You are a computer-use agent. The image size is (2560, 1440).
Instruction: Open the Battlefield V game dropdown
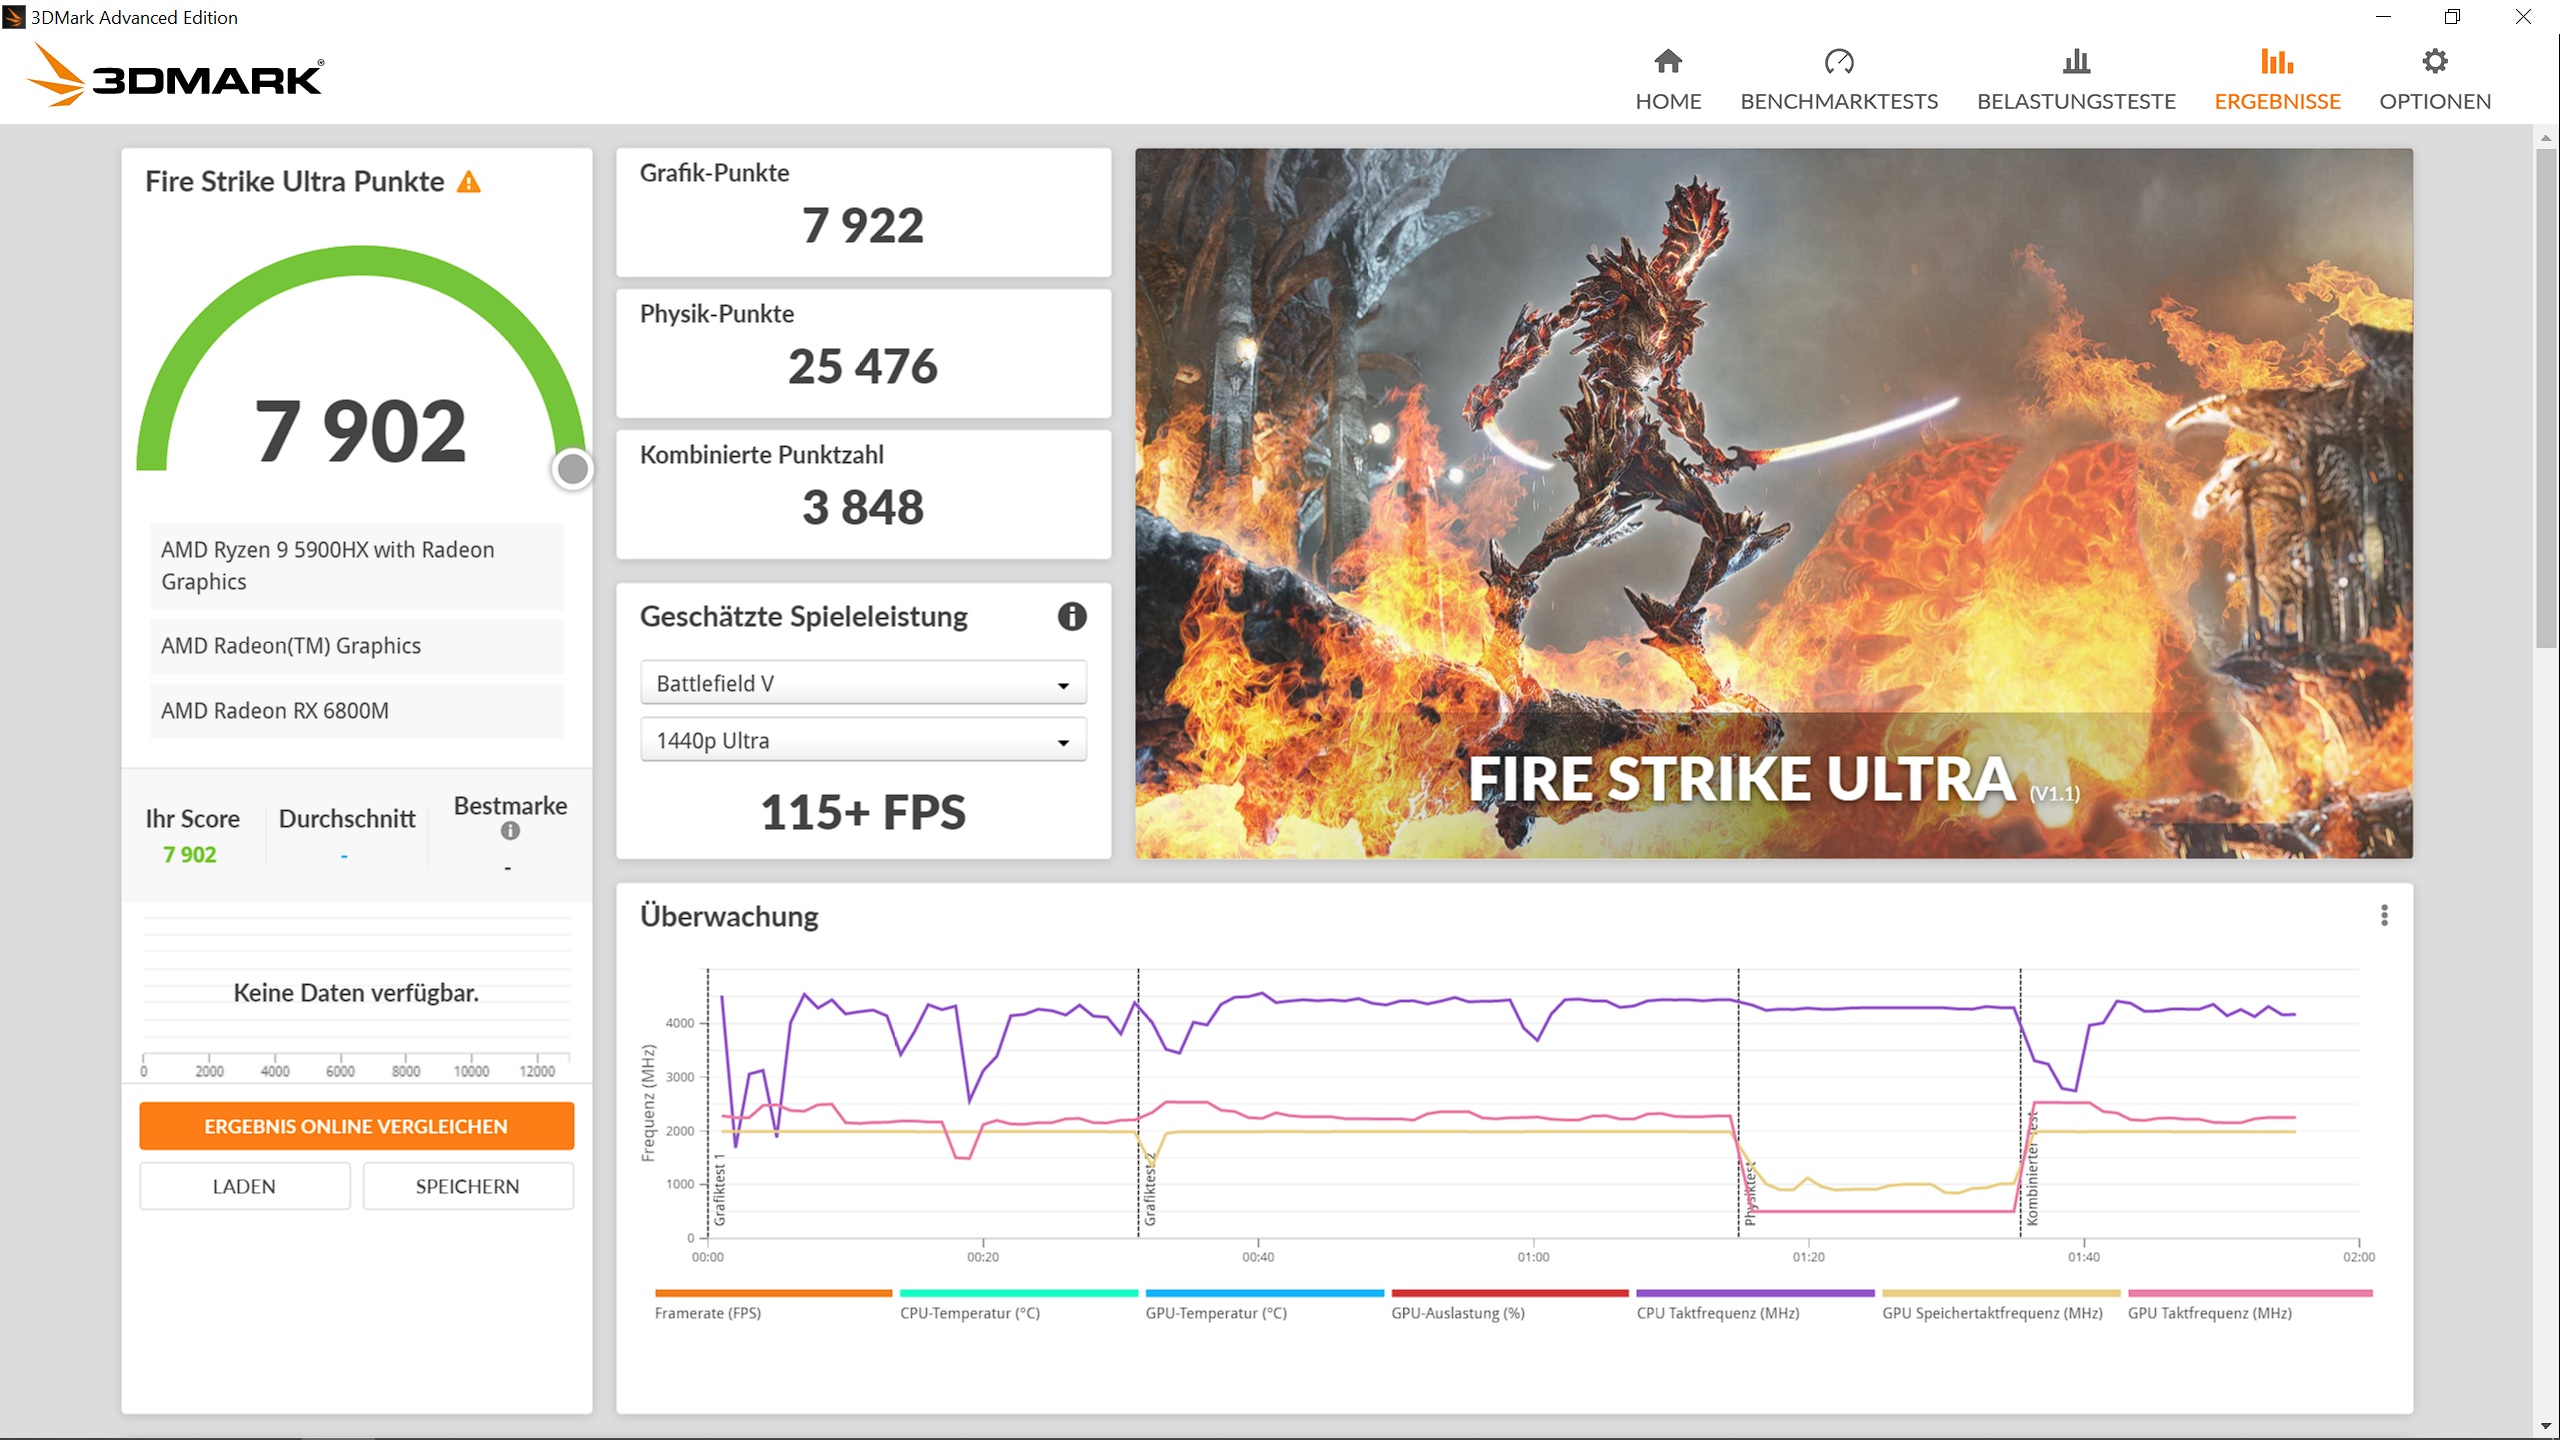[x=863, y=684]
